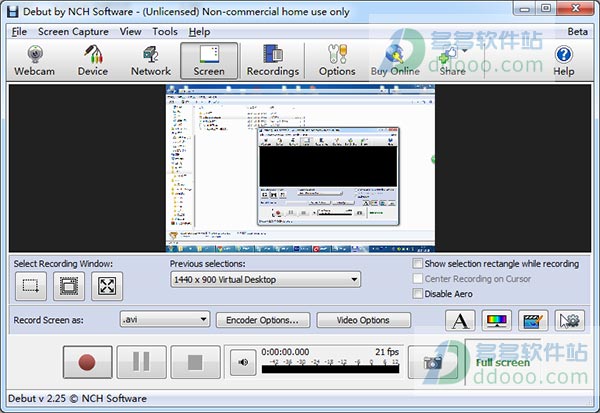
Task: Open the cursor settings gear icon
Action: point(570,320)
